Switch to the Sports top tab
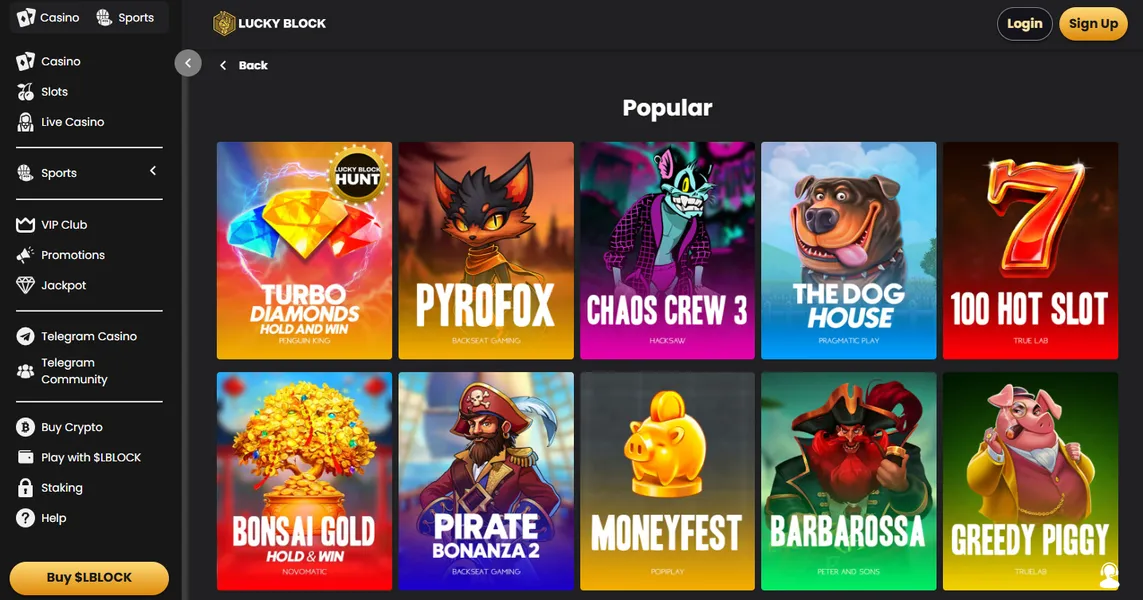 (x=125, y=17)
